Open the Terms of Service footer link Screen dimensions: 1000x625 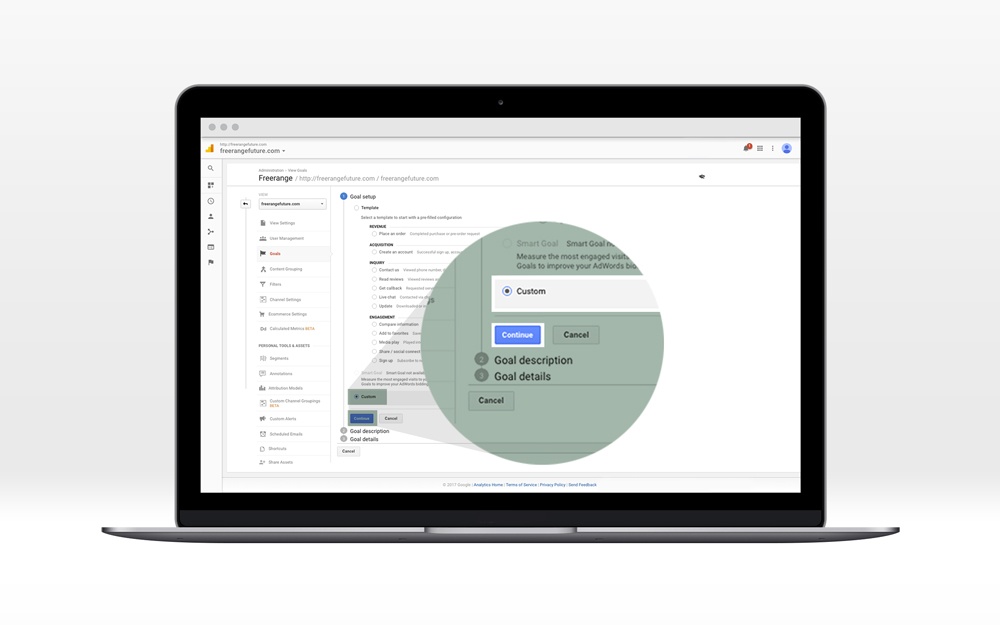point(521,485)
